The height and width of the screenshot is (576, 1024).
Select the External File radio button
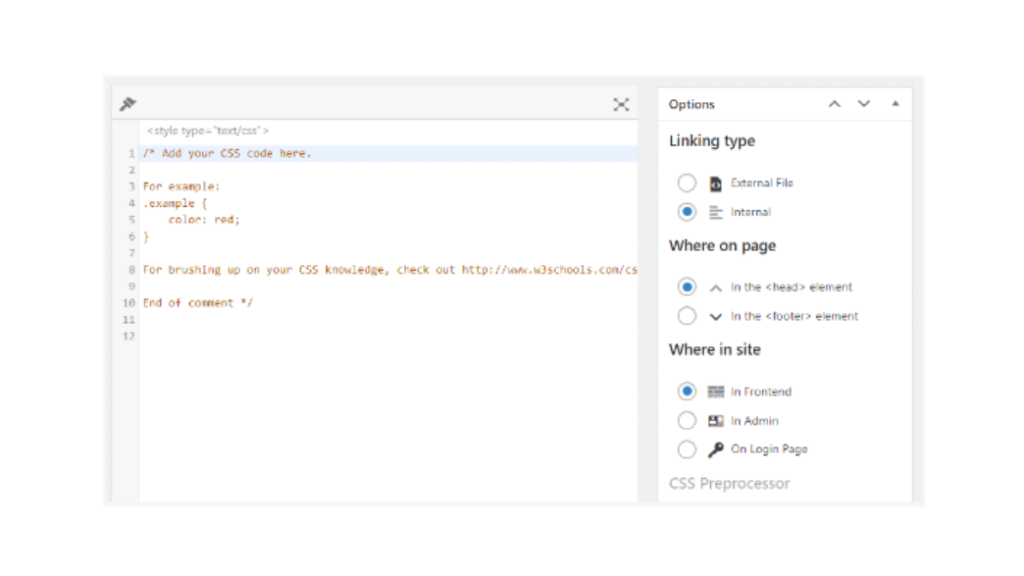point(686,183)
